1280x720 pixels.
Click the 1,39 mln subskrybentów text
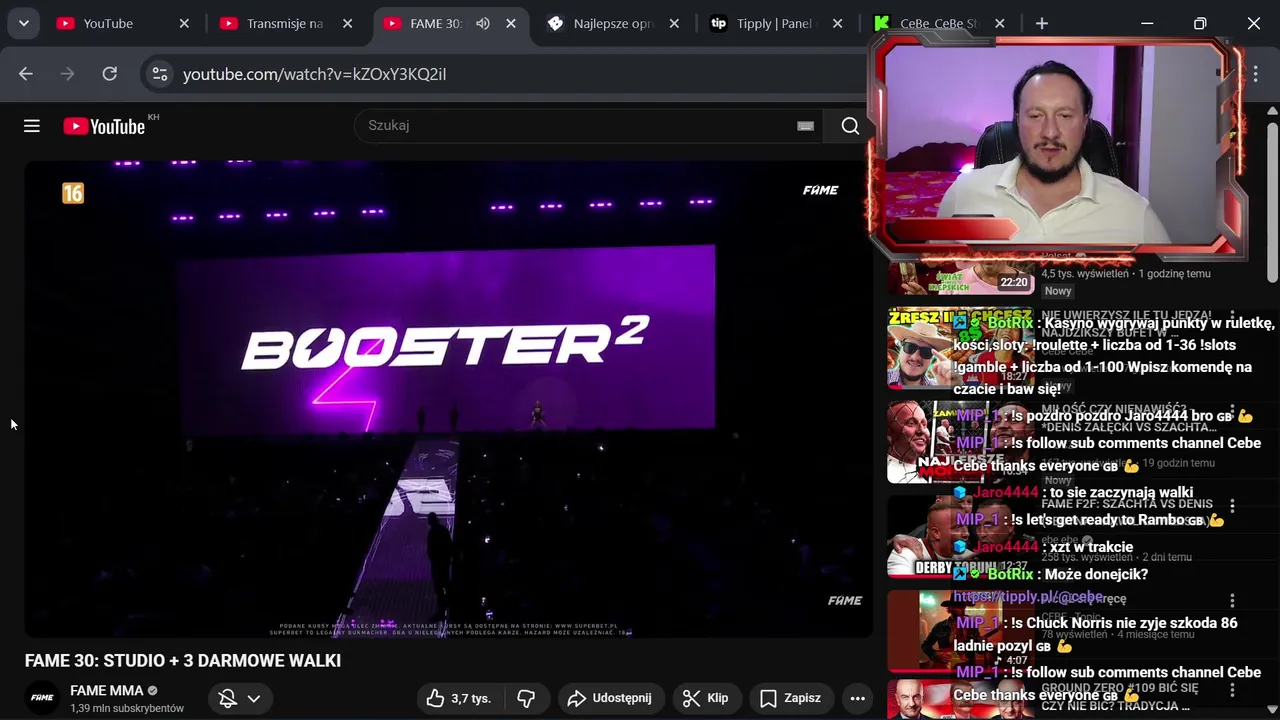coord(127,708)
